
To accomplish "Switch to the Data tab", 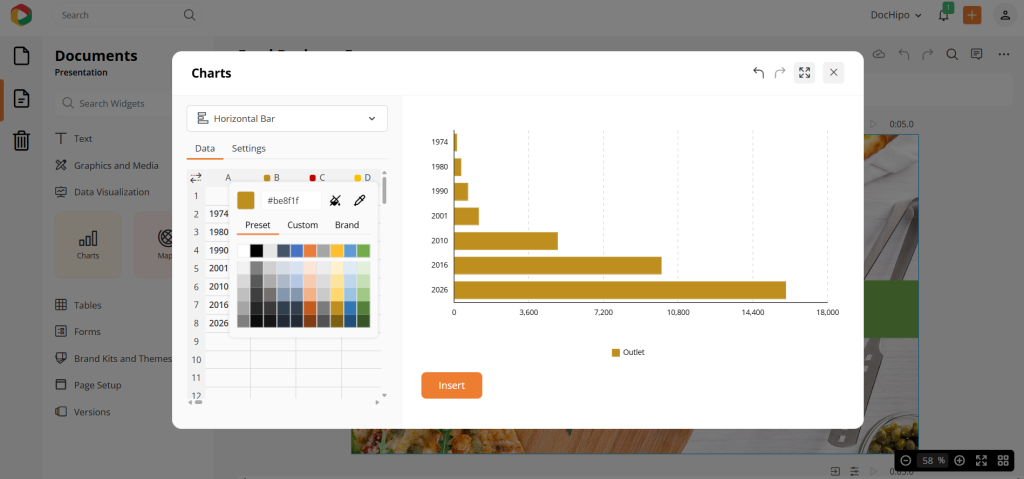I will coord(205,148).
